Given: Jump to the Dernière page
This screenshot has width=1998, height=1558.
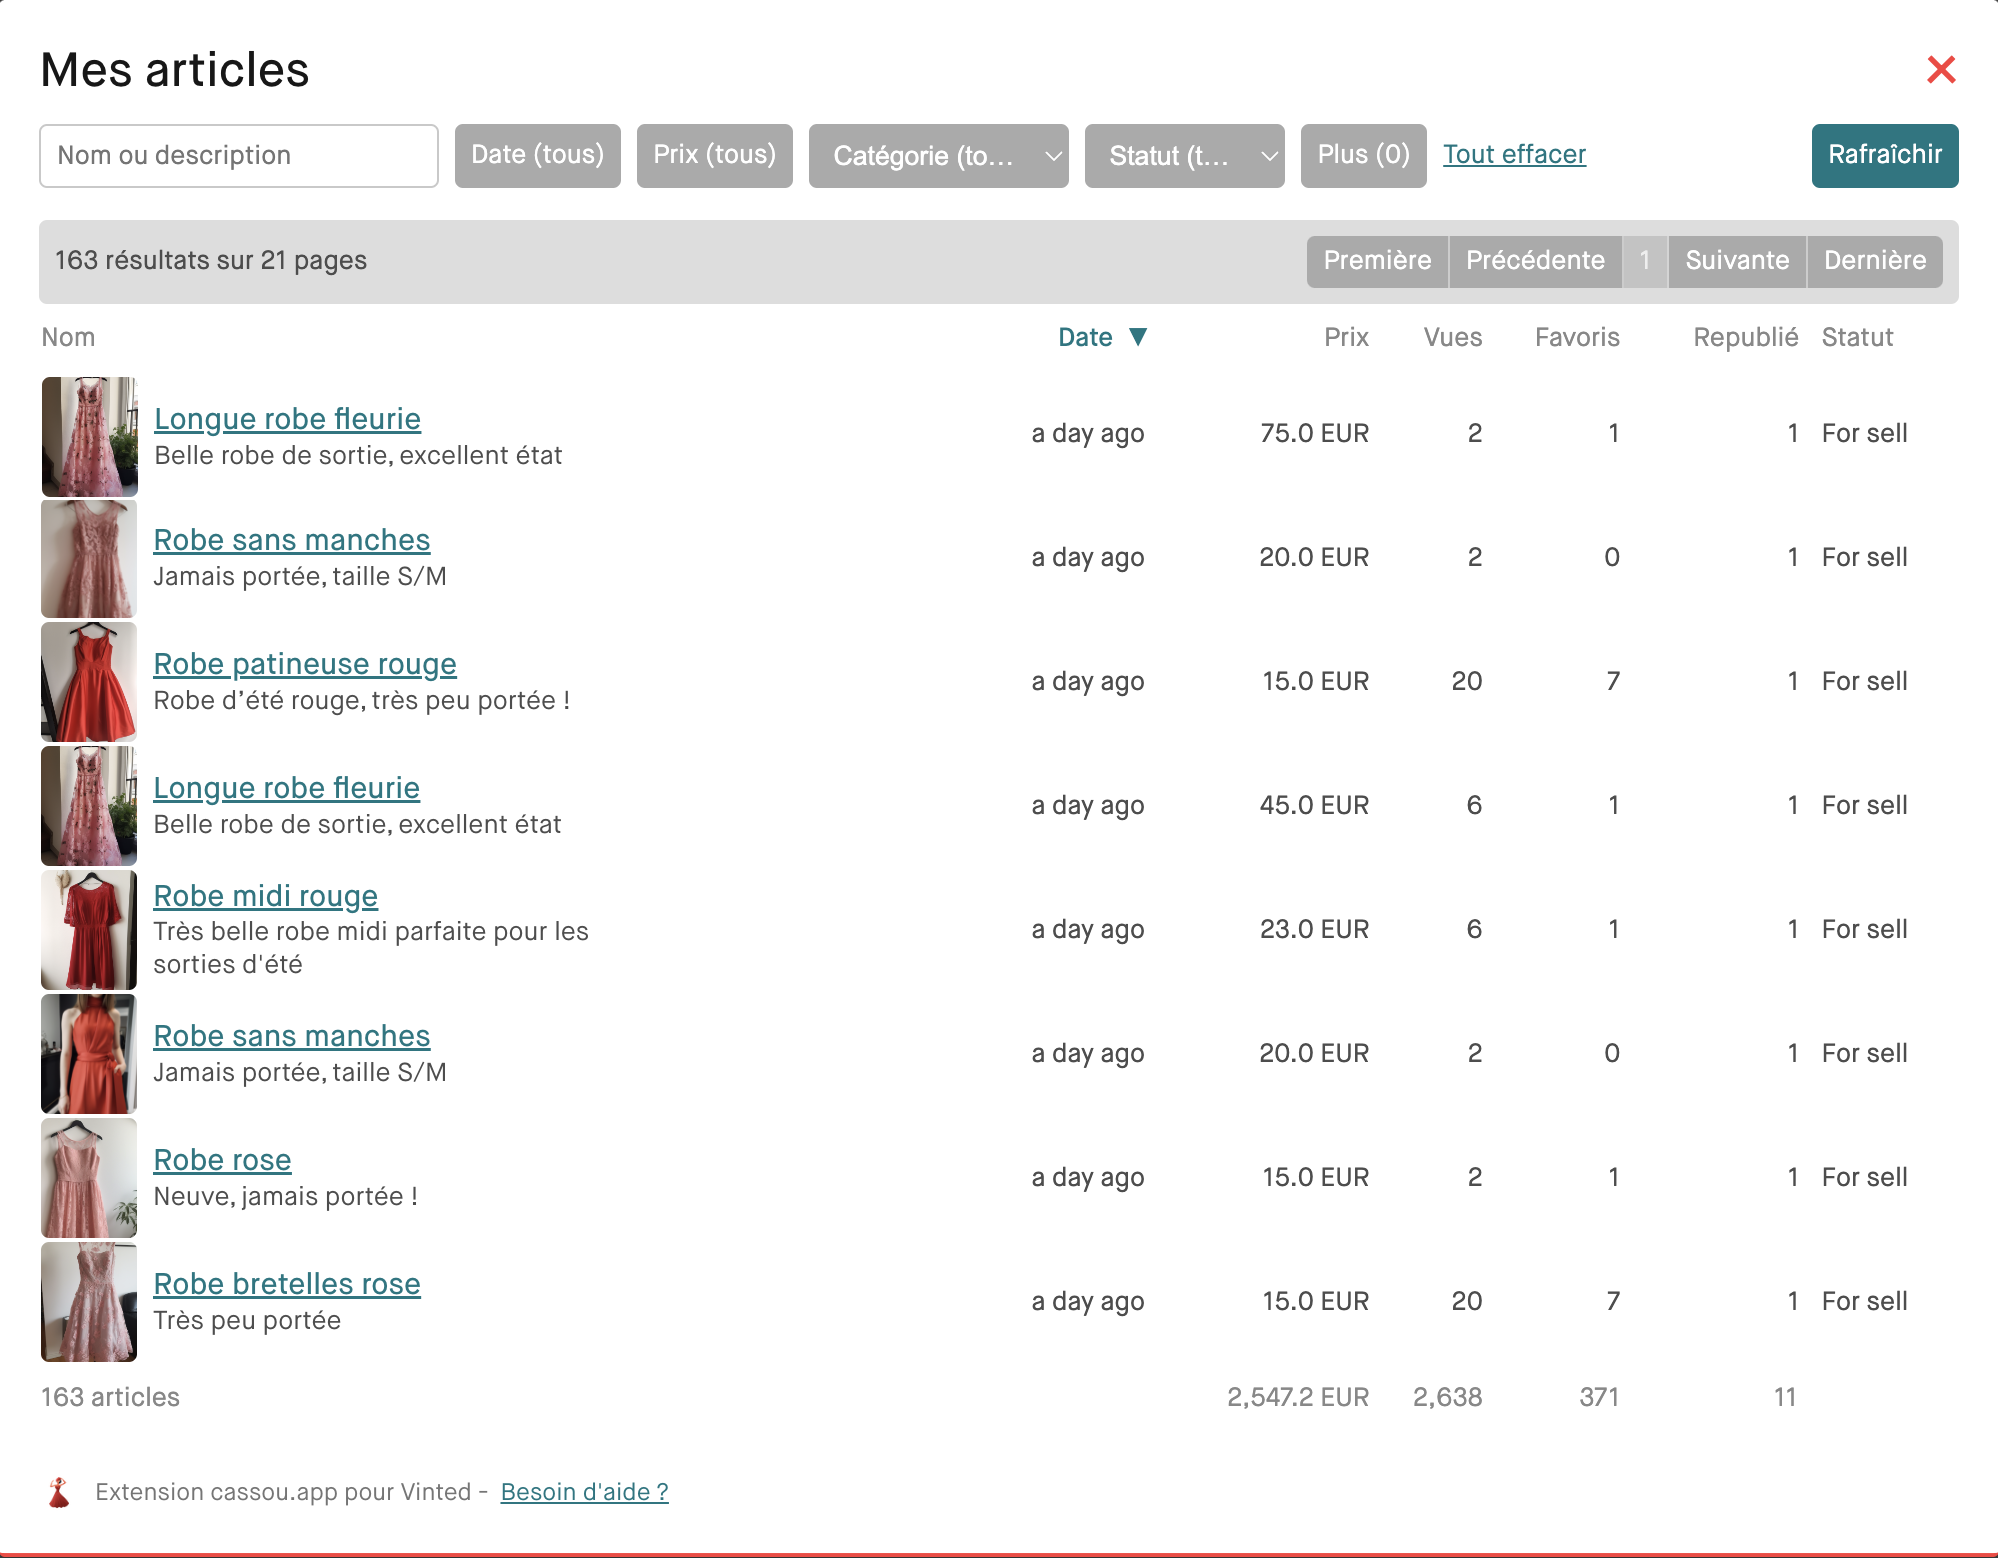Looking at the screenshot, I should pos(1874,261).
